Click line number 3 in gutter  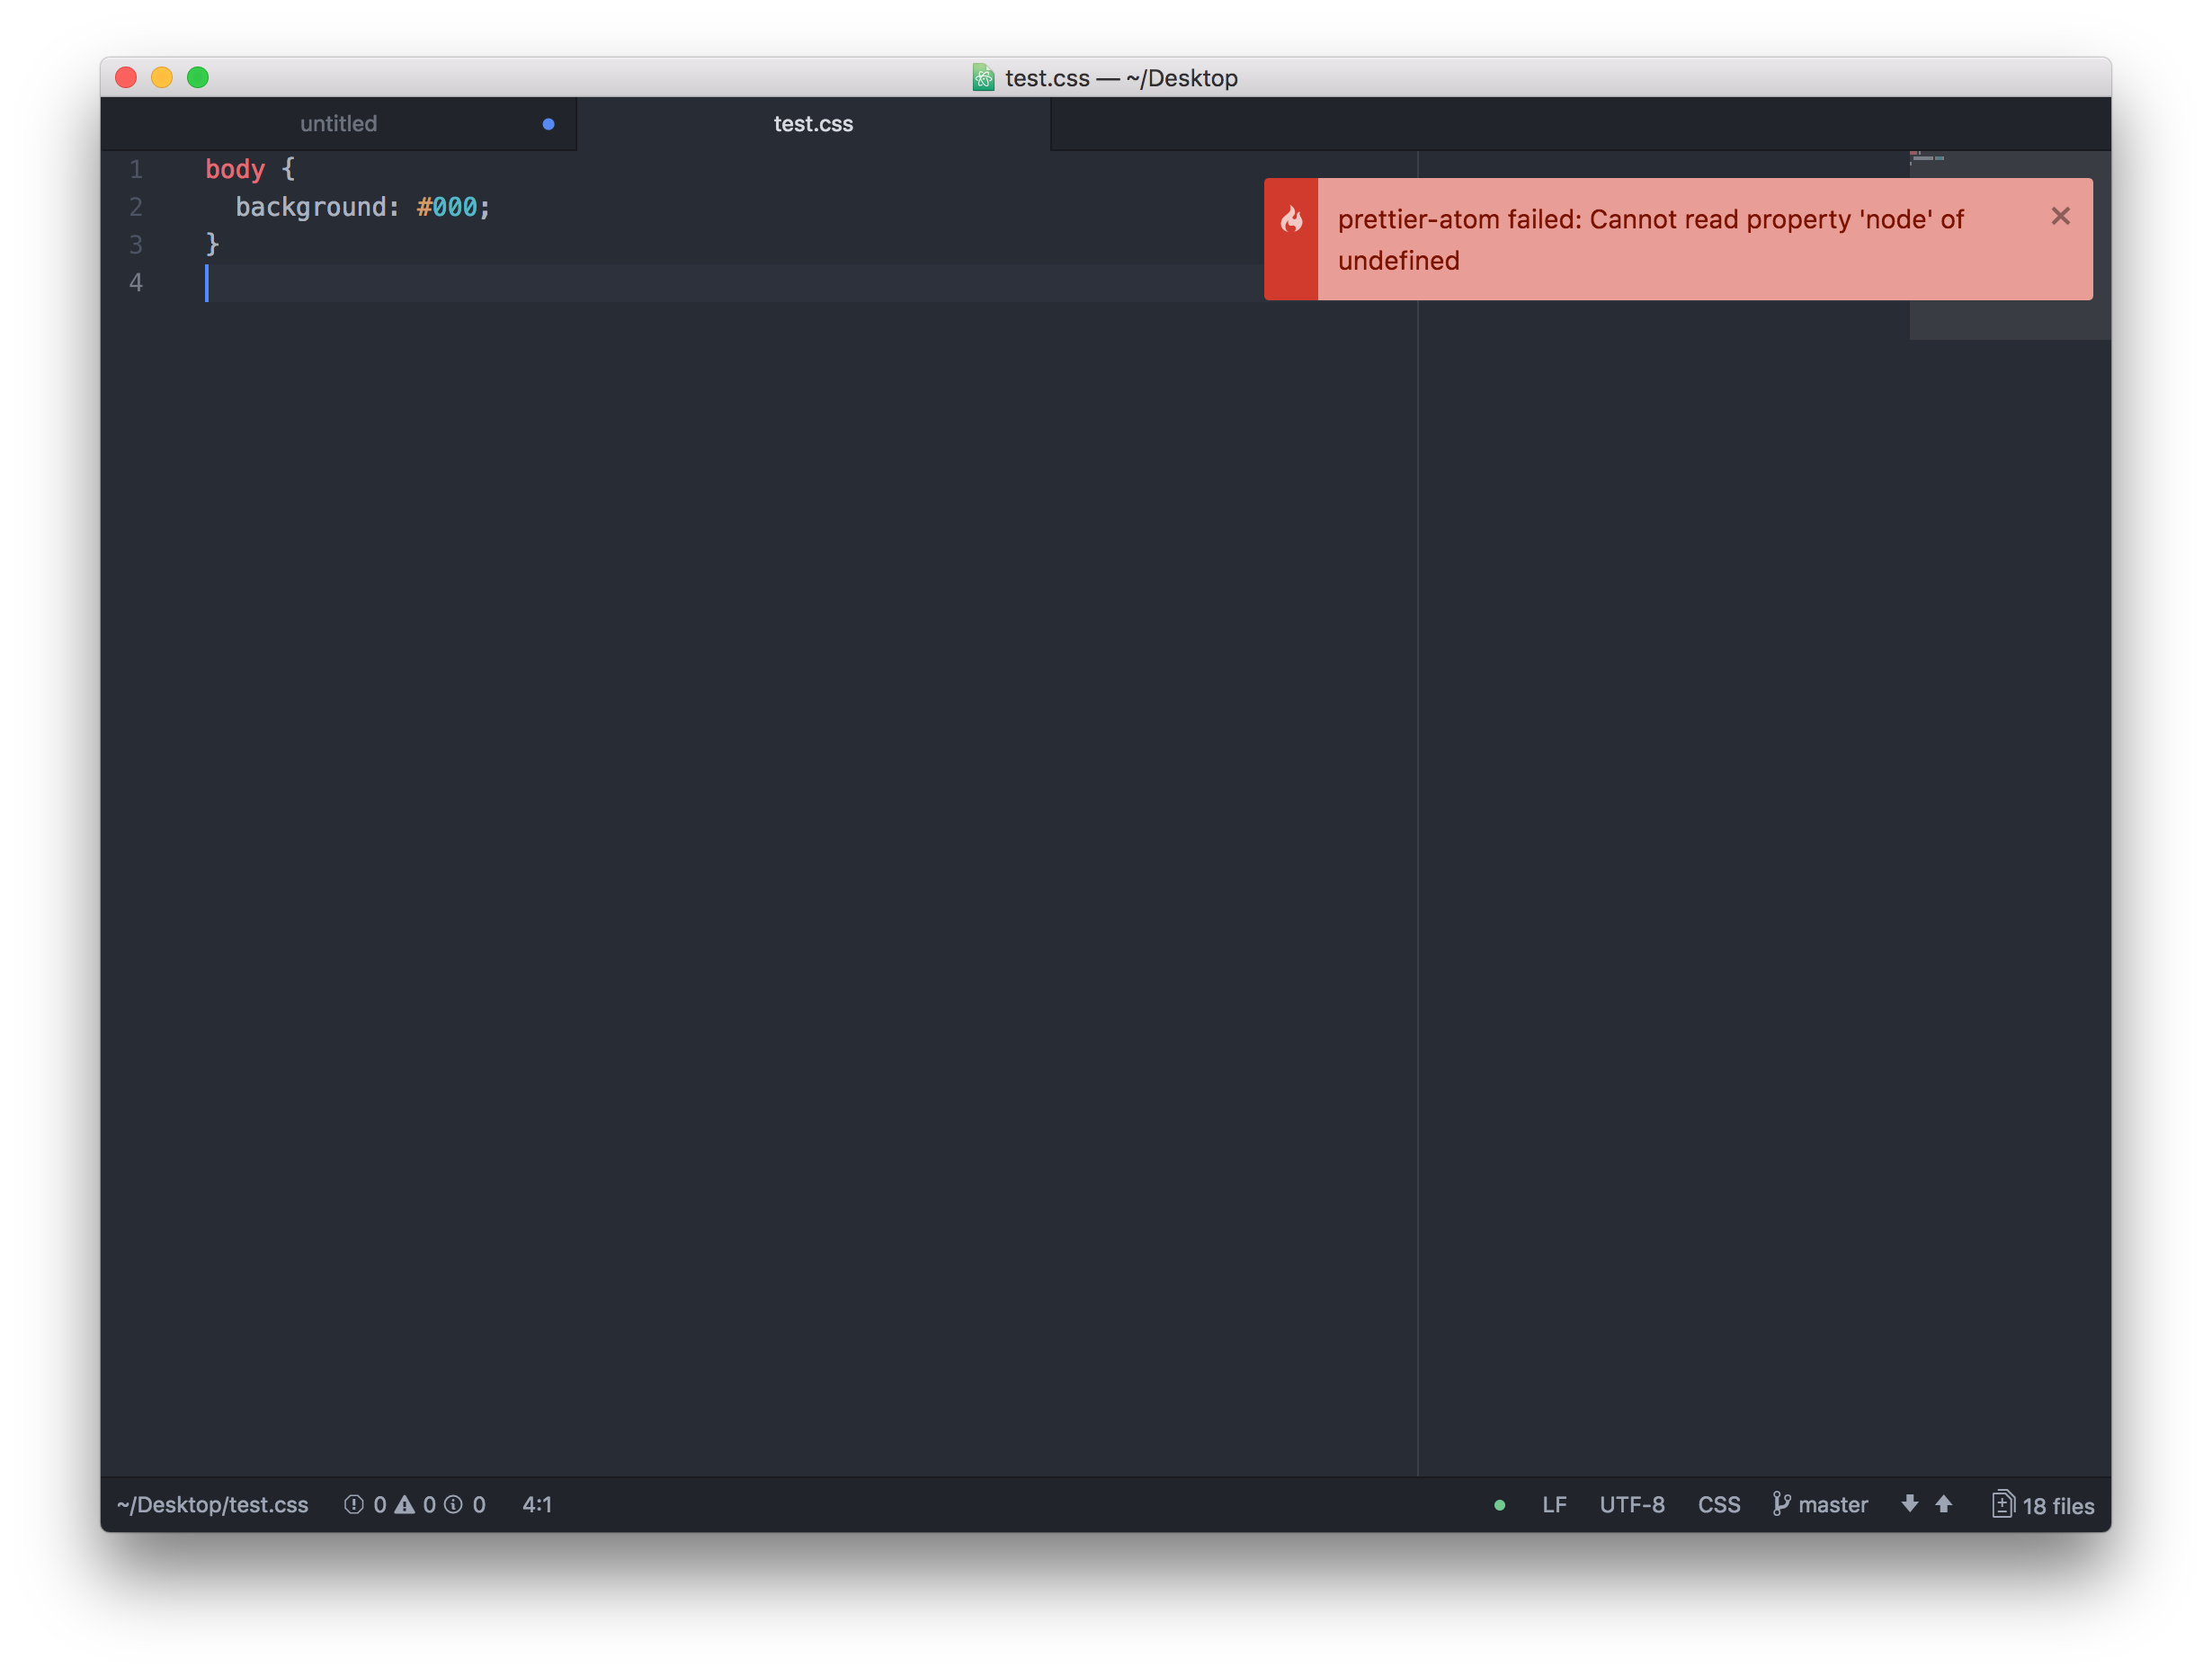pos(136,244)
